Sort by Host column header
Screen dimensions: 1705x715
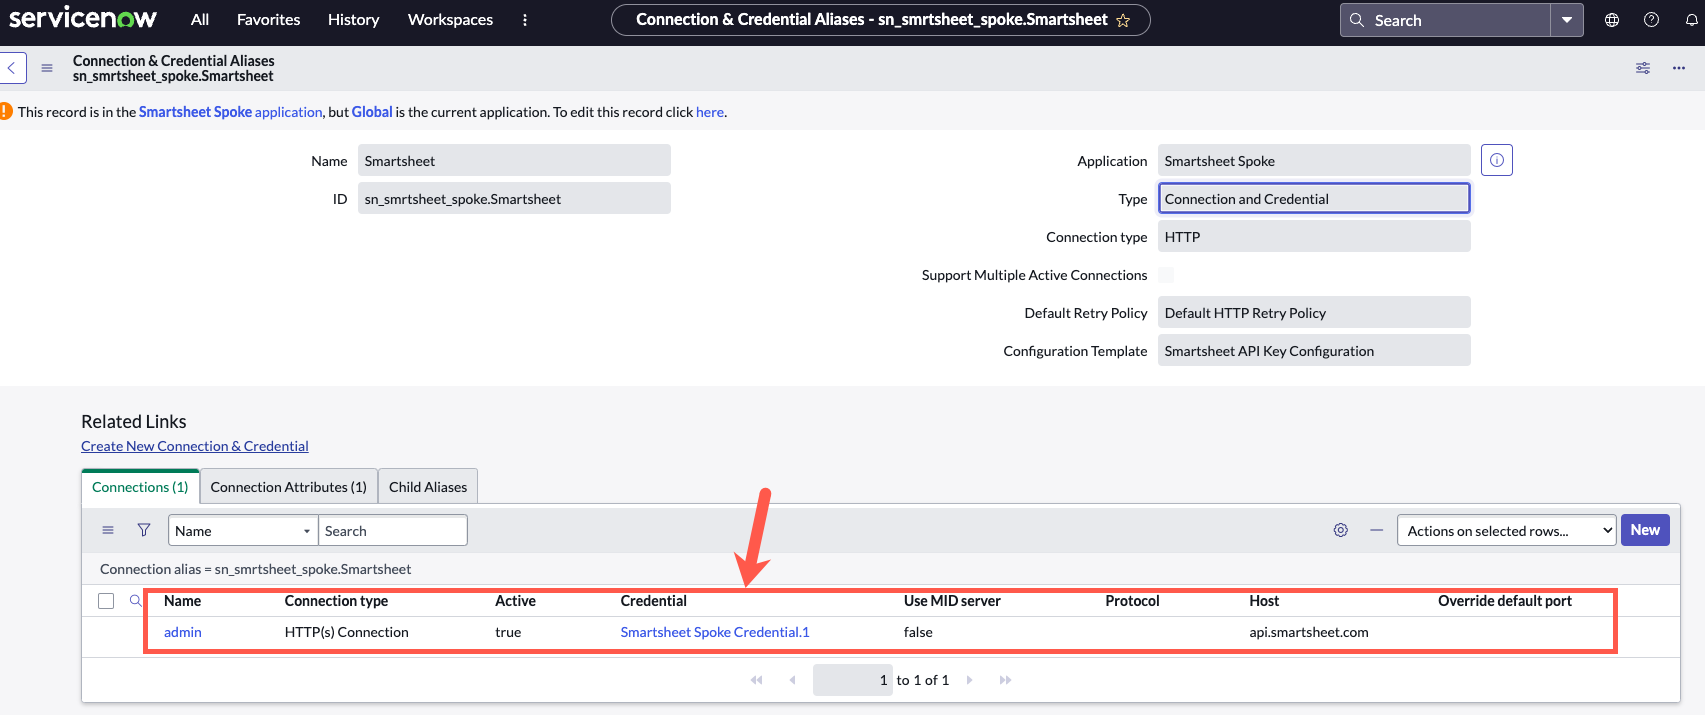(1264, 601)
